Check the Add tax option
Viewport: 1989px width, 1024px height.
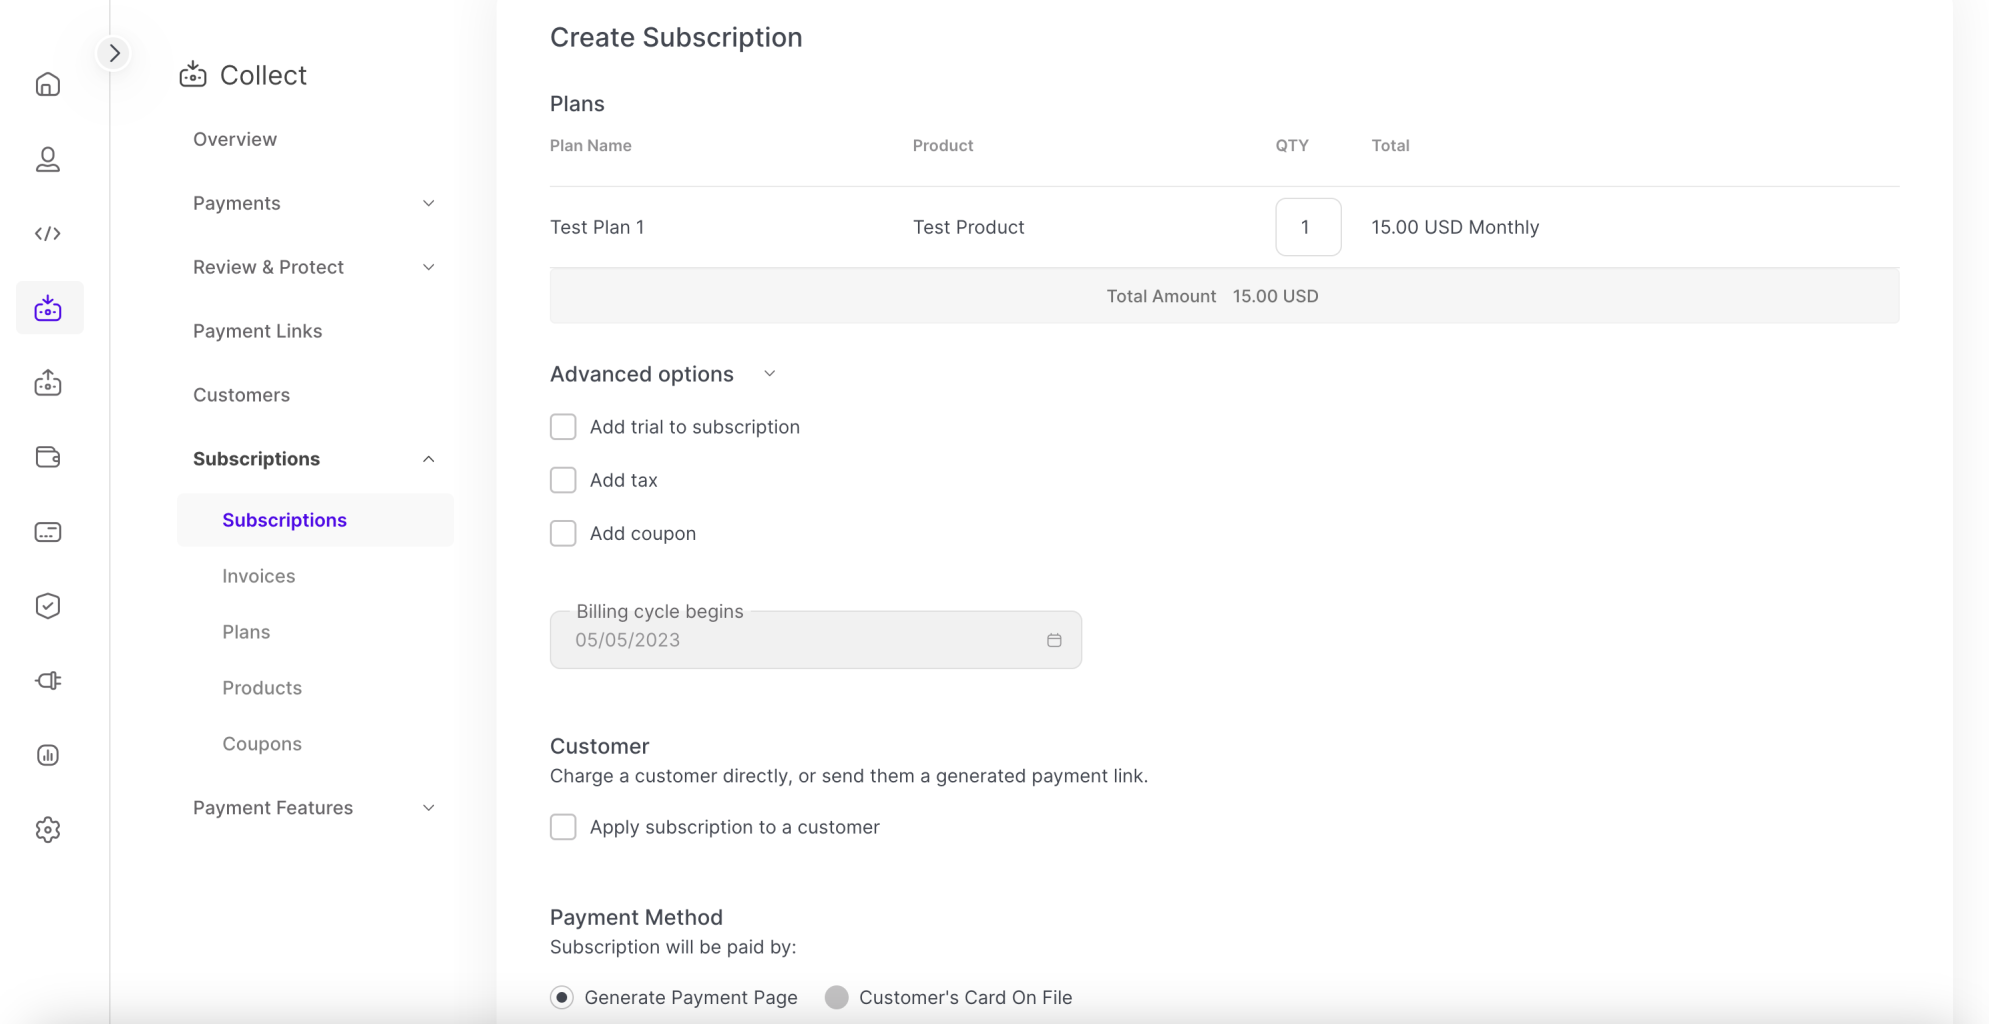(x=563, y=480)
